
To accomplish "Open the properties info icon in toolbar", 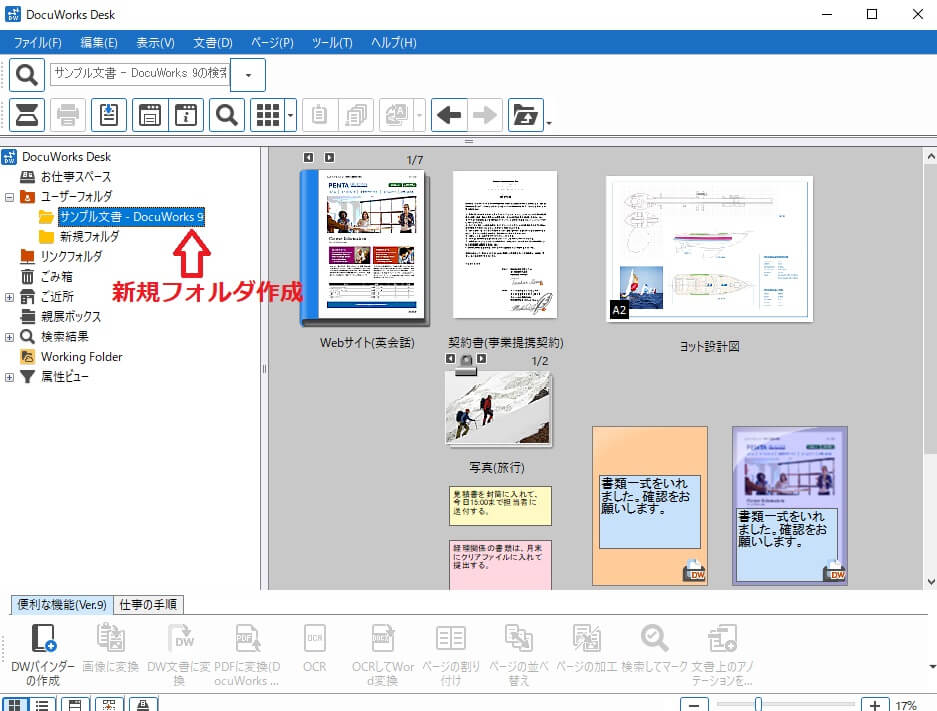I will [185, 115].
